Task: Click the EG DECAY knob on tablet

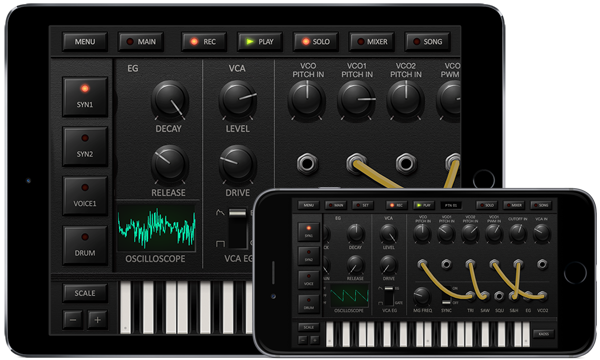Action: [x=169, y=100]
